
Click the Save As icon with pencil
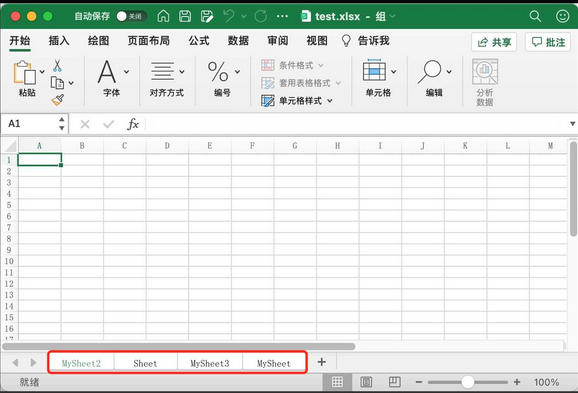pos(207,16)
